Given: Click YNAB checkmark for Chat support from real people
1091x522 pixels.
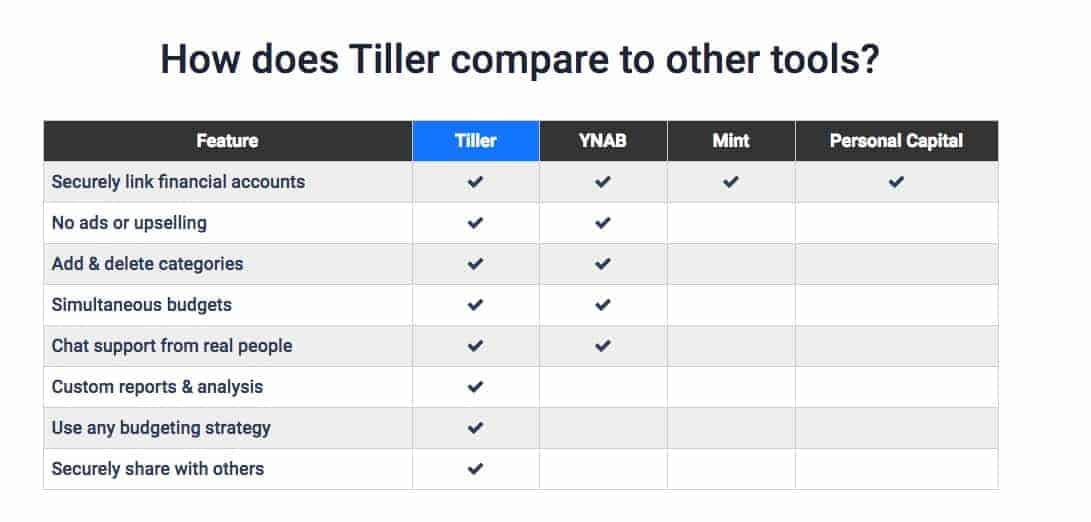Looking at the screenshot, I should [x=603, y=346].
